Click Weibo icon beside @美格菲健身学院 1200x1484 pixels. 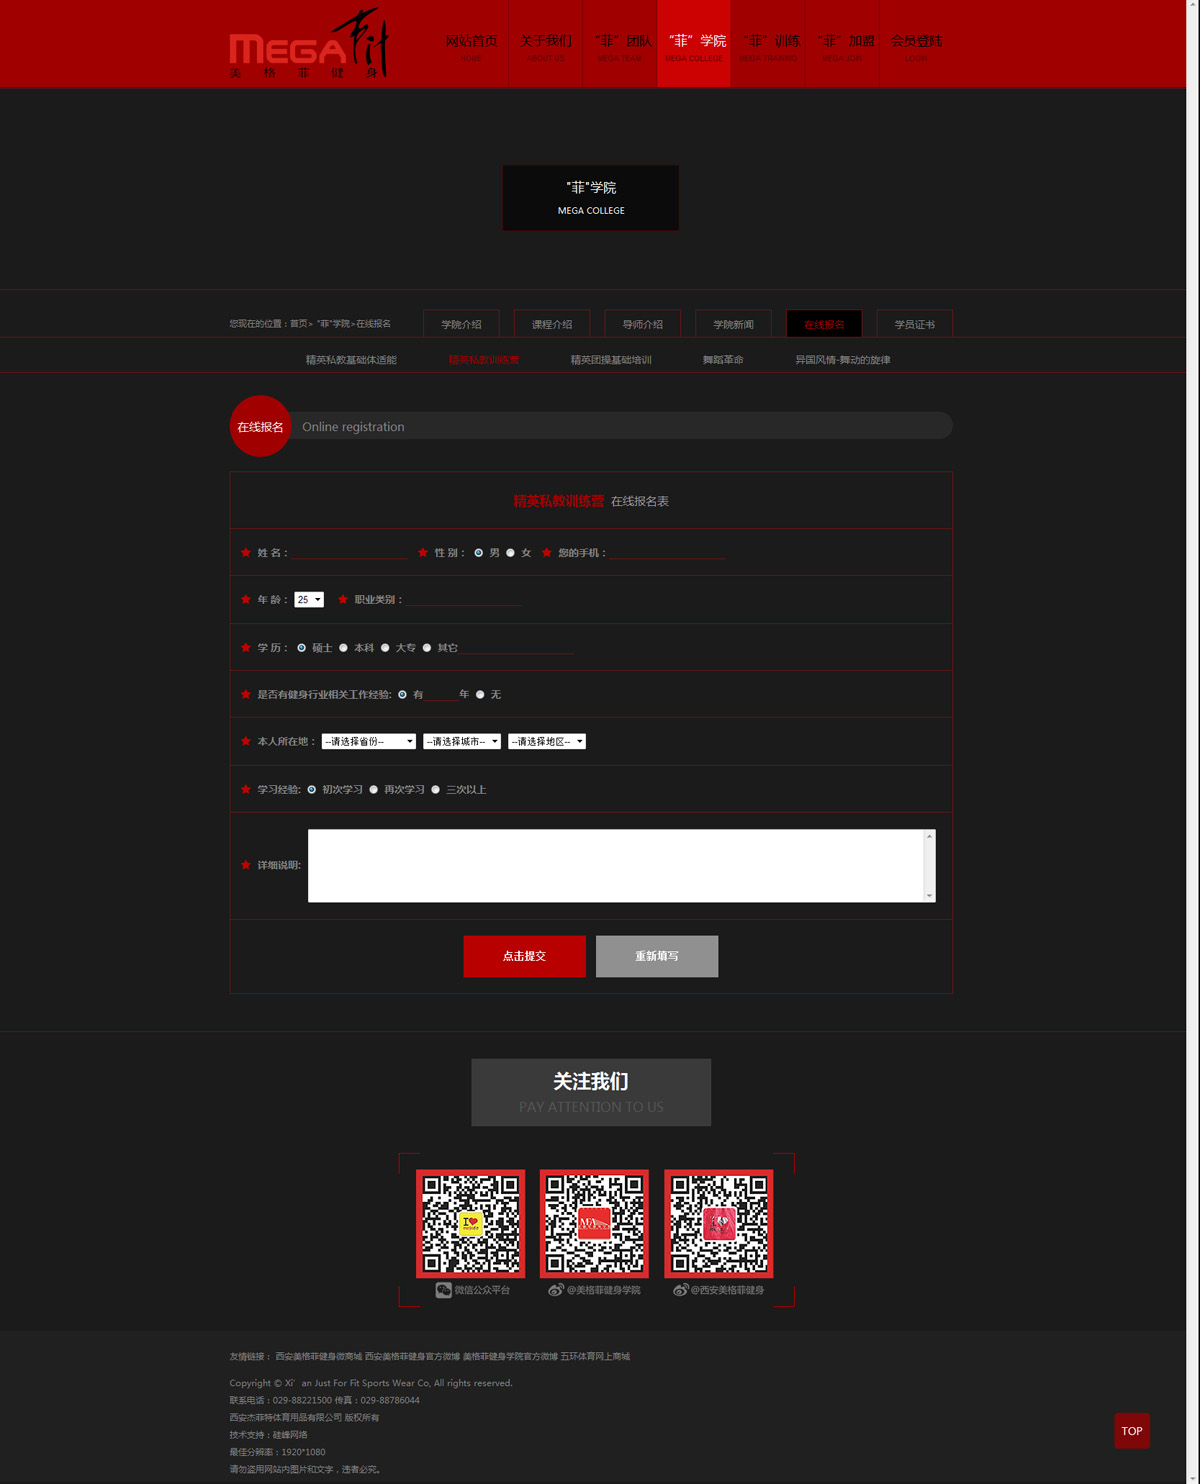[x=556, y=1290]
